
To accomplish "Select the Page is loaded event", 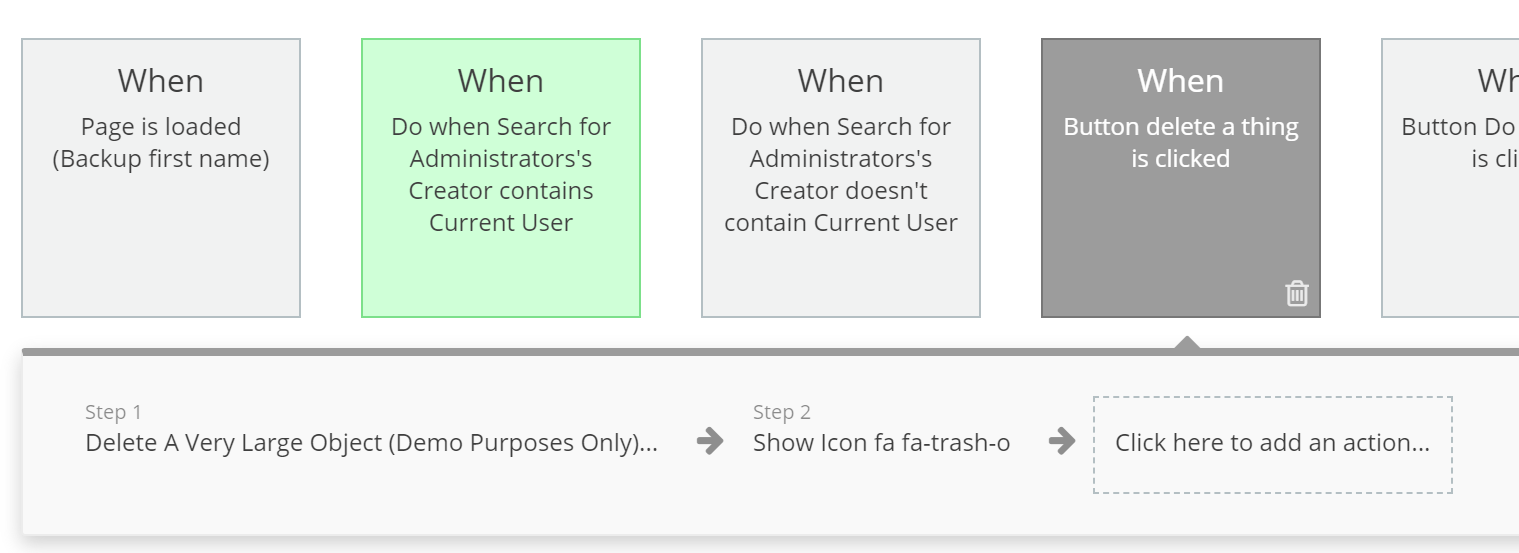I will coord(161,178).
